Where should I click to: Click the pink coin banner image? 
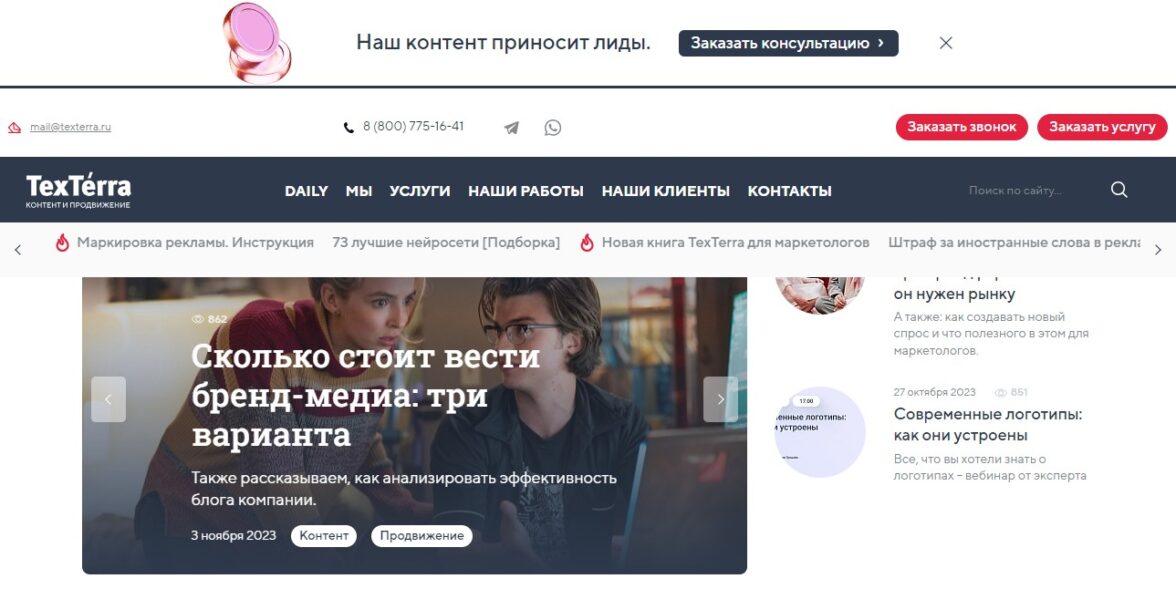[256, 43]
